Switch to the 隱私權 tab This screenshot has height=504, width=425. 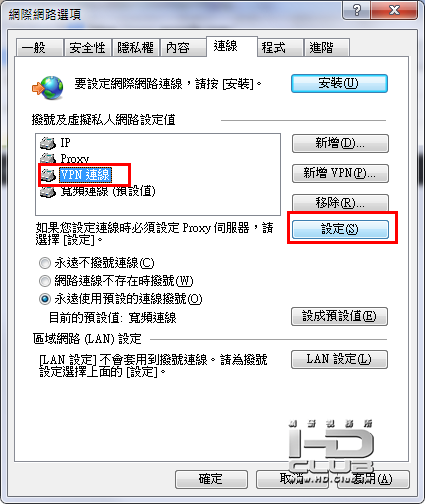(135, 48)
